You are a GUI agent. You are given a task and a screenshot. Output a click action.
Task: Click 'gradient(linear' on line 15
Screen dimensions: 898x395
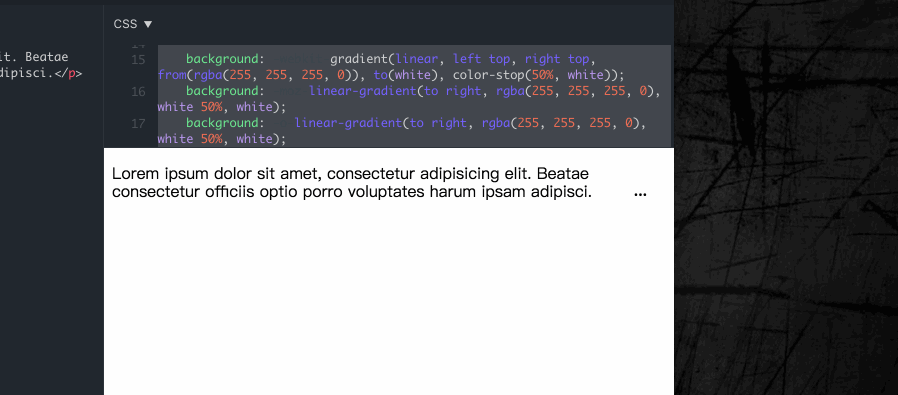[384, 59]
